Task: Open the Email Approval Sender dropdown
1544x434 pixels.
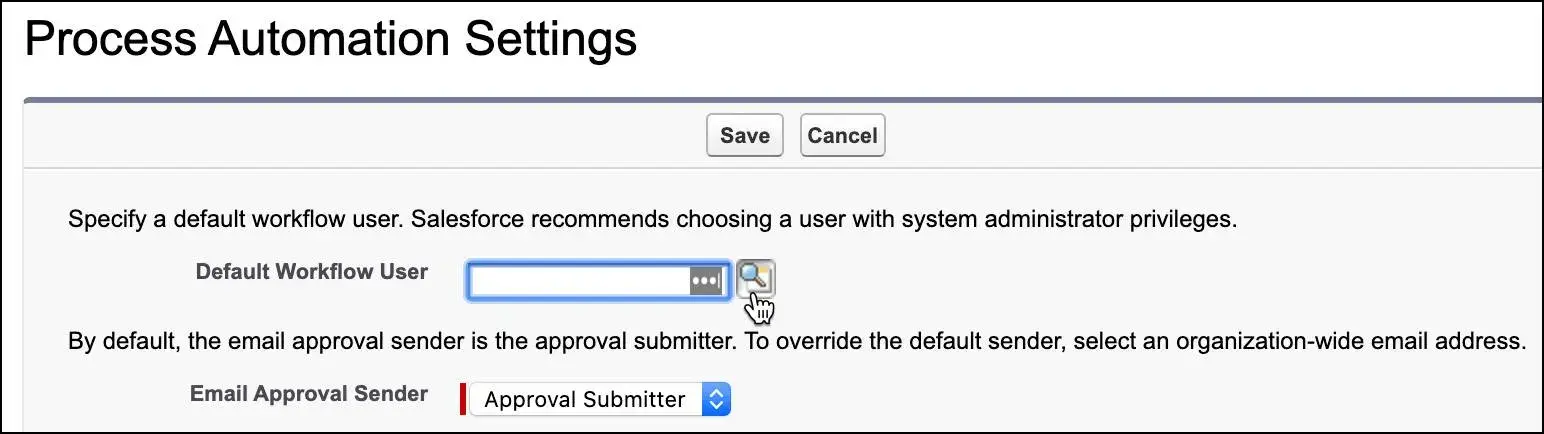Action: pos(600,399)
